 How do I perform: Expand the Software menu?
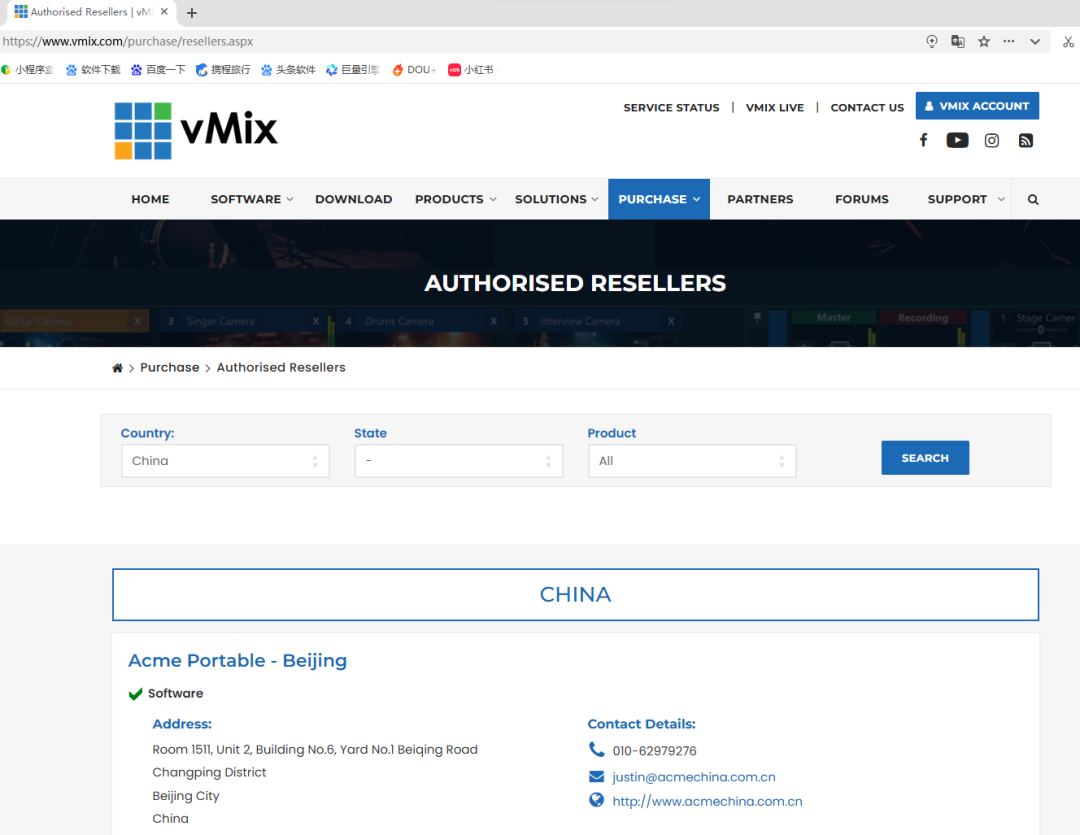pos(251,199)
